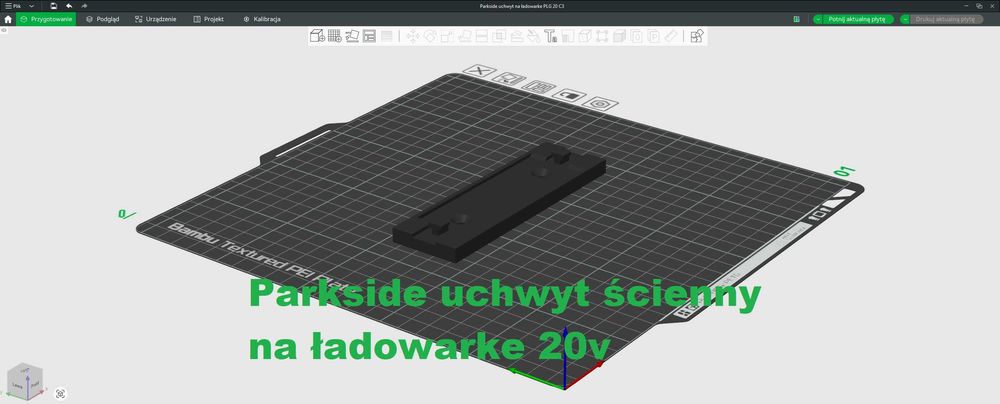
Task: Open the plate settings icon
Action: pyautogui.click(x=600, y=103)
